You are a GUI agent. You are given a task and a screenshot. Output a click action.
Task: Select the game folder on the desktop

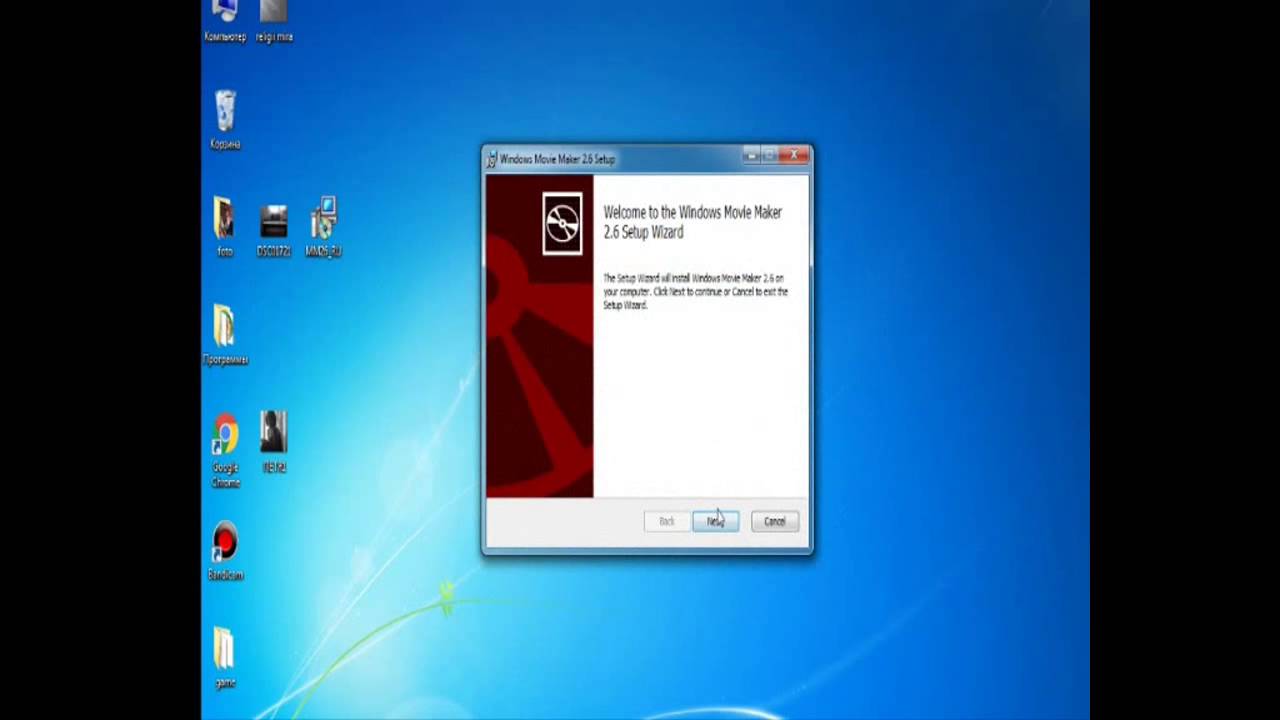coord(224,658)
